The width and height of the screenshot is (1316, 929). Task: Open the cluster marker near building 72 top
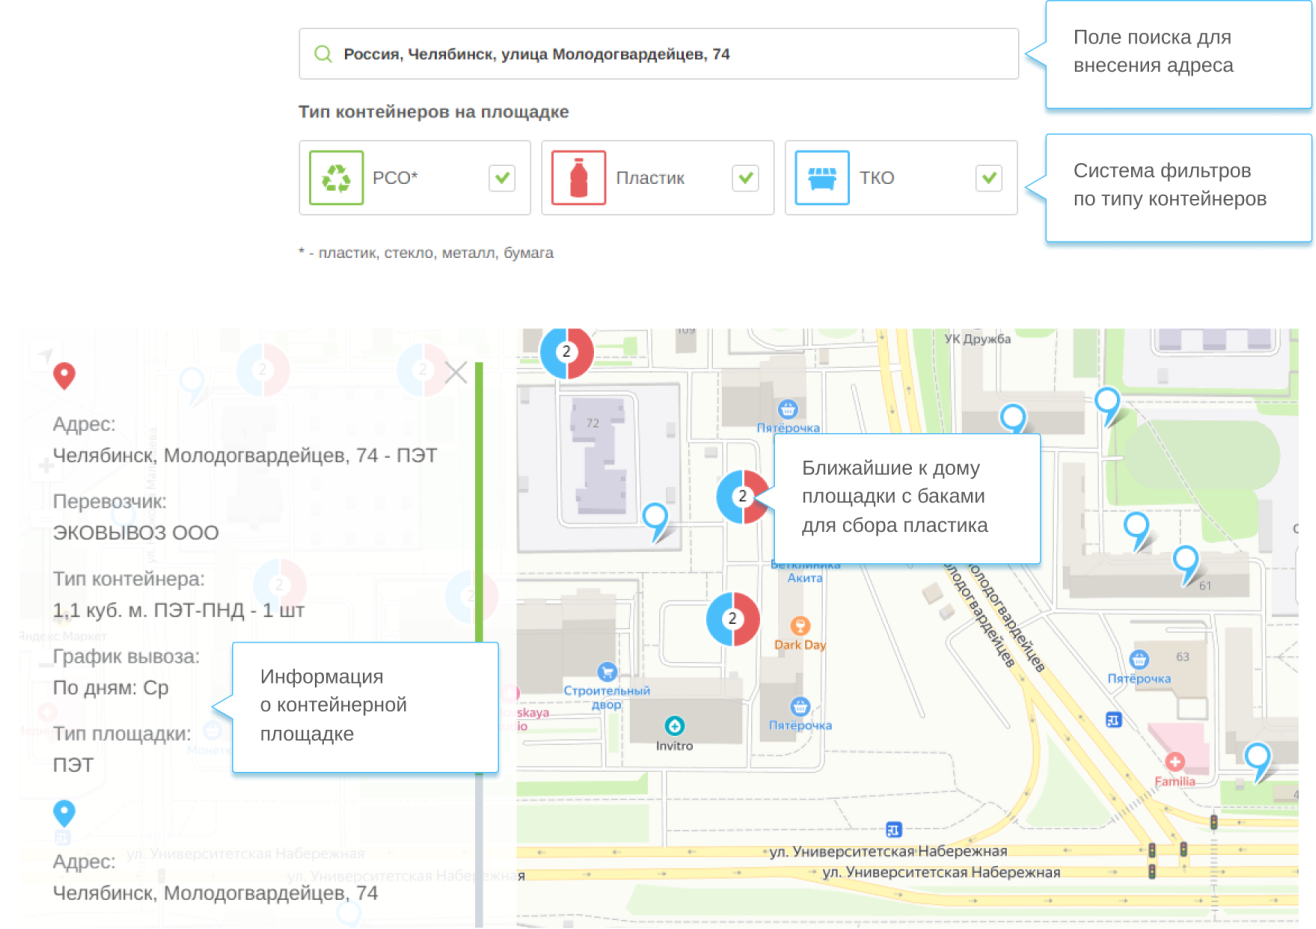point(567,352)
